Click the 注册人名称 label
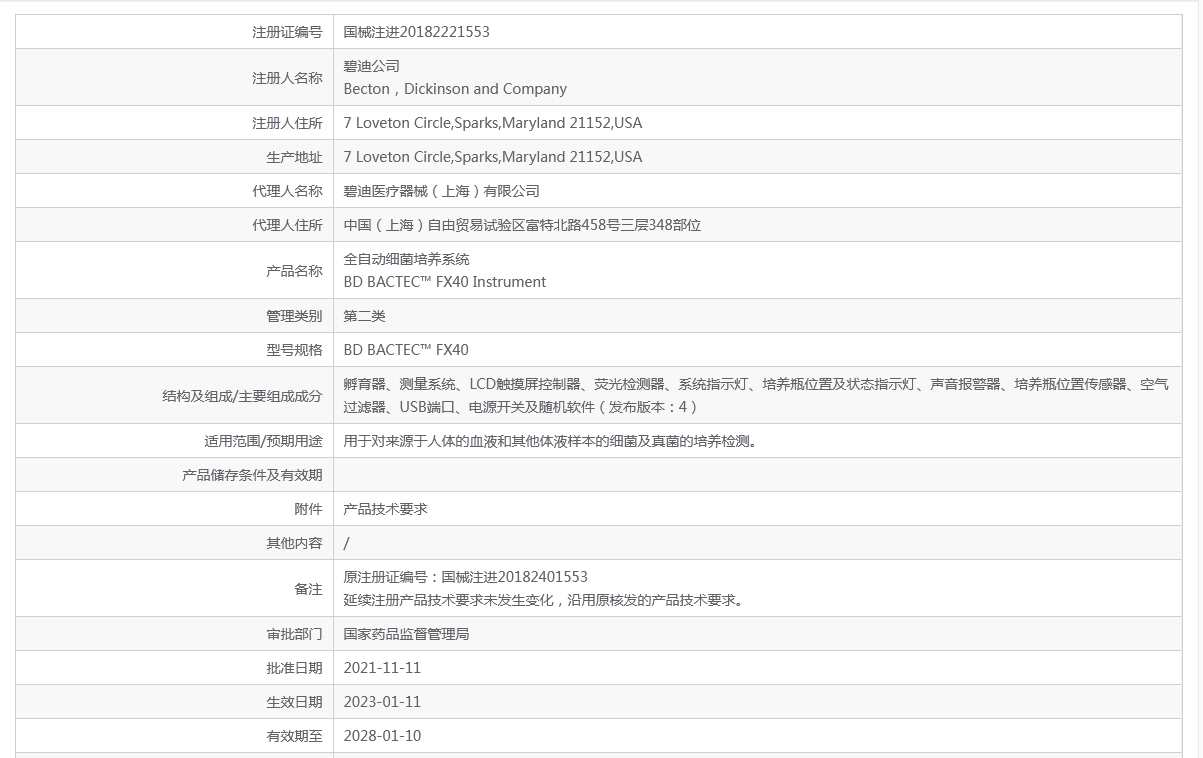The width and height of the screenshot is (1203, 758). tap(287, 78)
